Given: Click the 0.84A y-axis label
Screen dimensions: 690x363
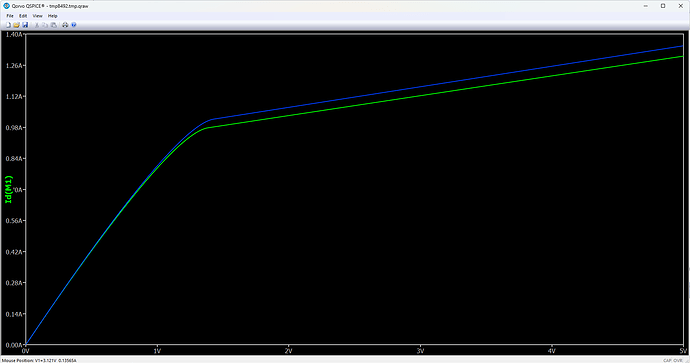Looking at the screenshot, I should coord(14,158).
